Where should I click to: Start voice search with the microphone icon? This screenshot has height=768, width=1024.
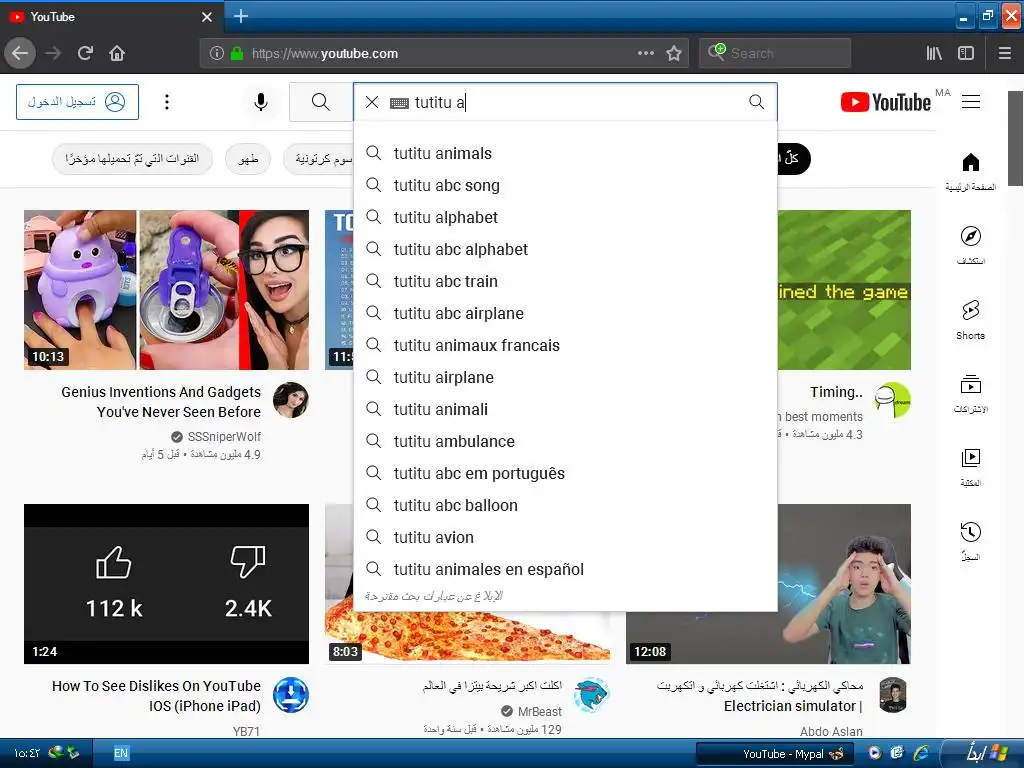click(x=261, y=102)
